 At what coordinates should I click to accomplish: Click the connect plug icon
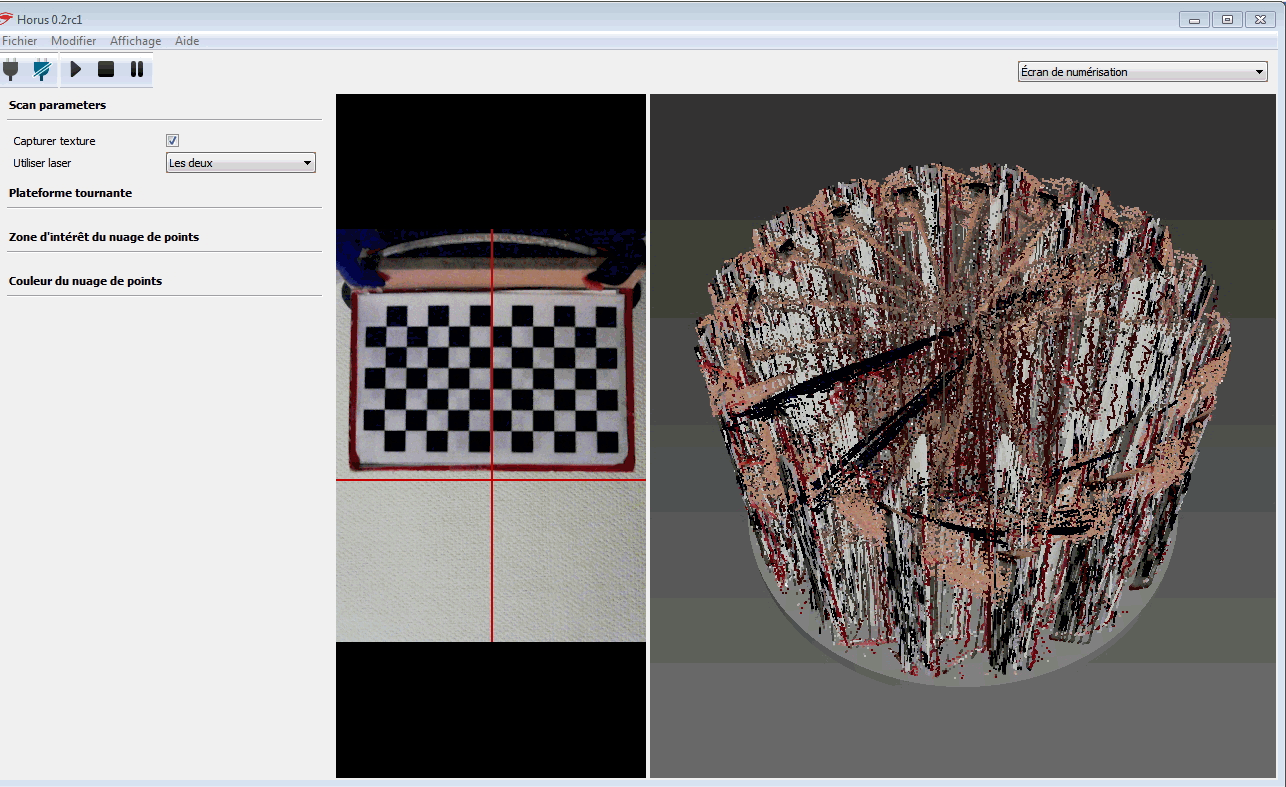11,70
